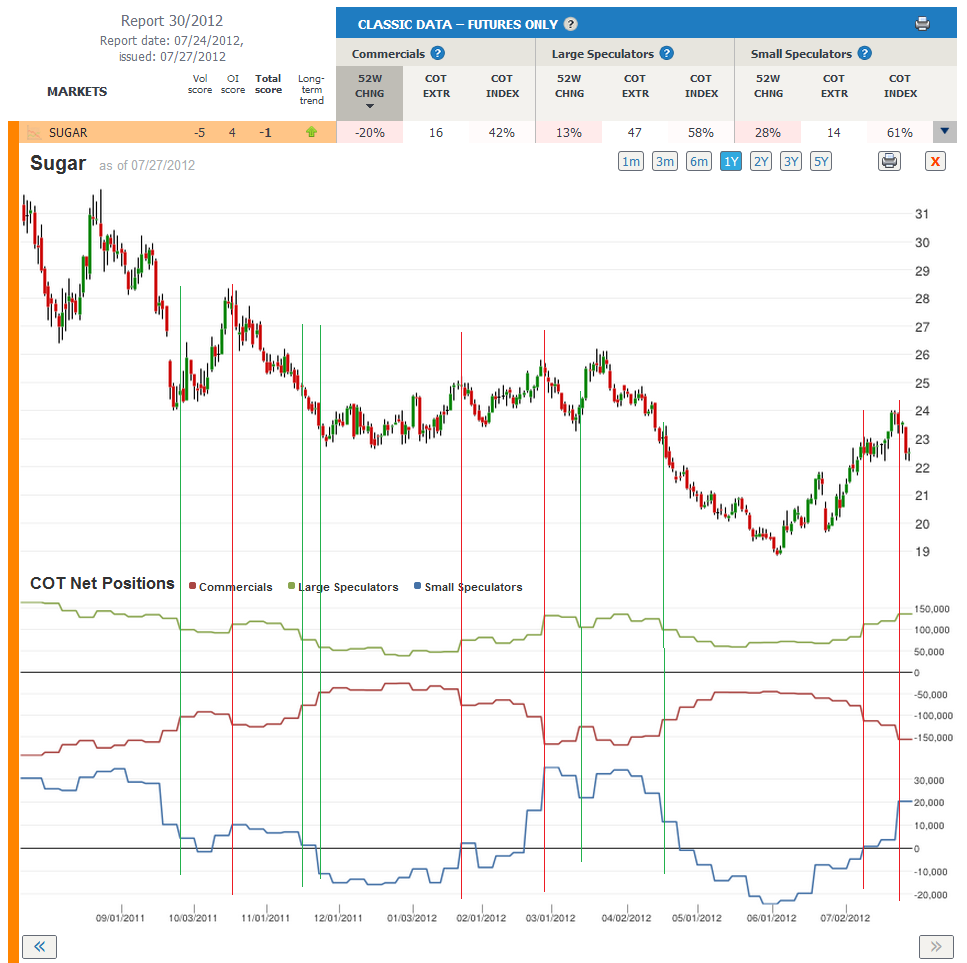Switch chart to 5Y timeframe
967x963 pixels.
pos(820,161)
